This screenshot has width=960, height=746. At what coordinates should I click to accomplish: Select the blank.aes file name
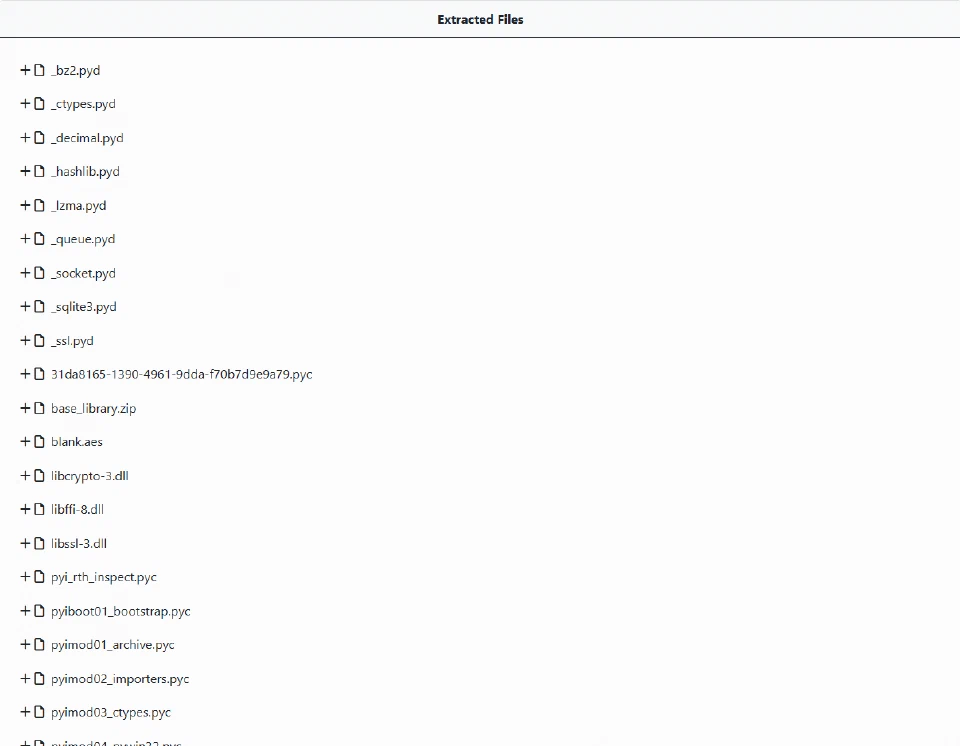coord(77,442)
